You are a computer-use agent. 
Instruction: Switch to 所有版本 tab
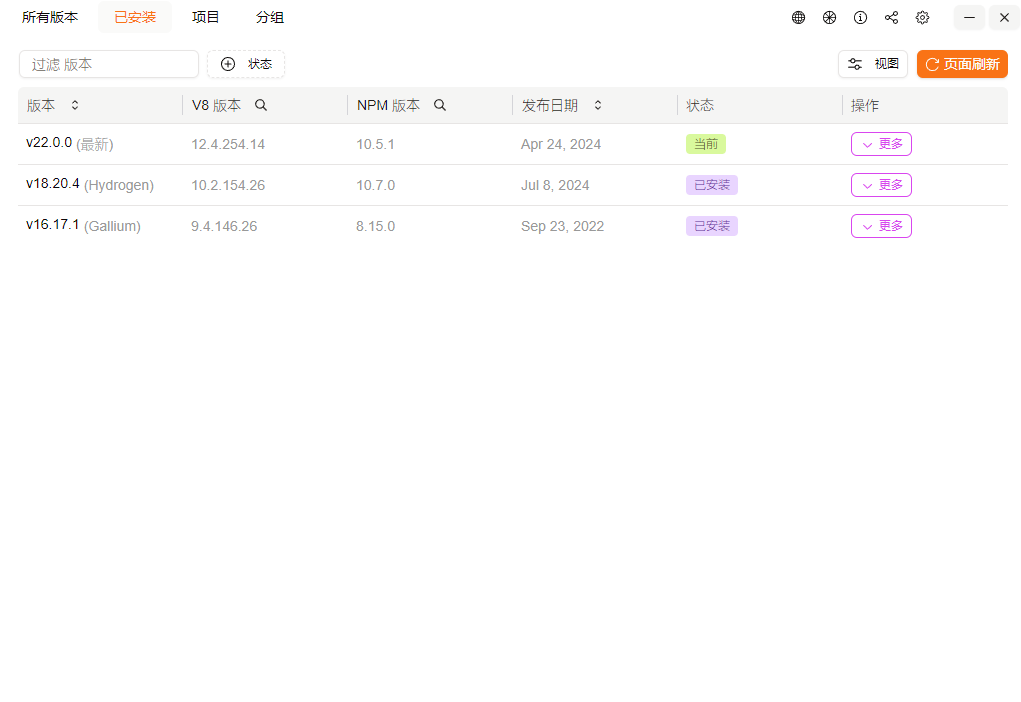tap(50, 18)
